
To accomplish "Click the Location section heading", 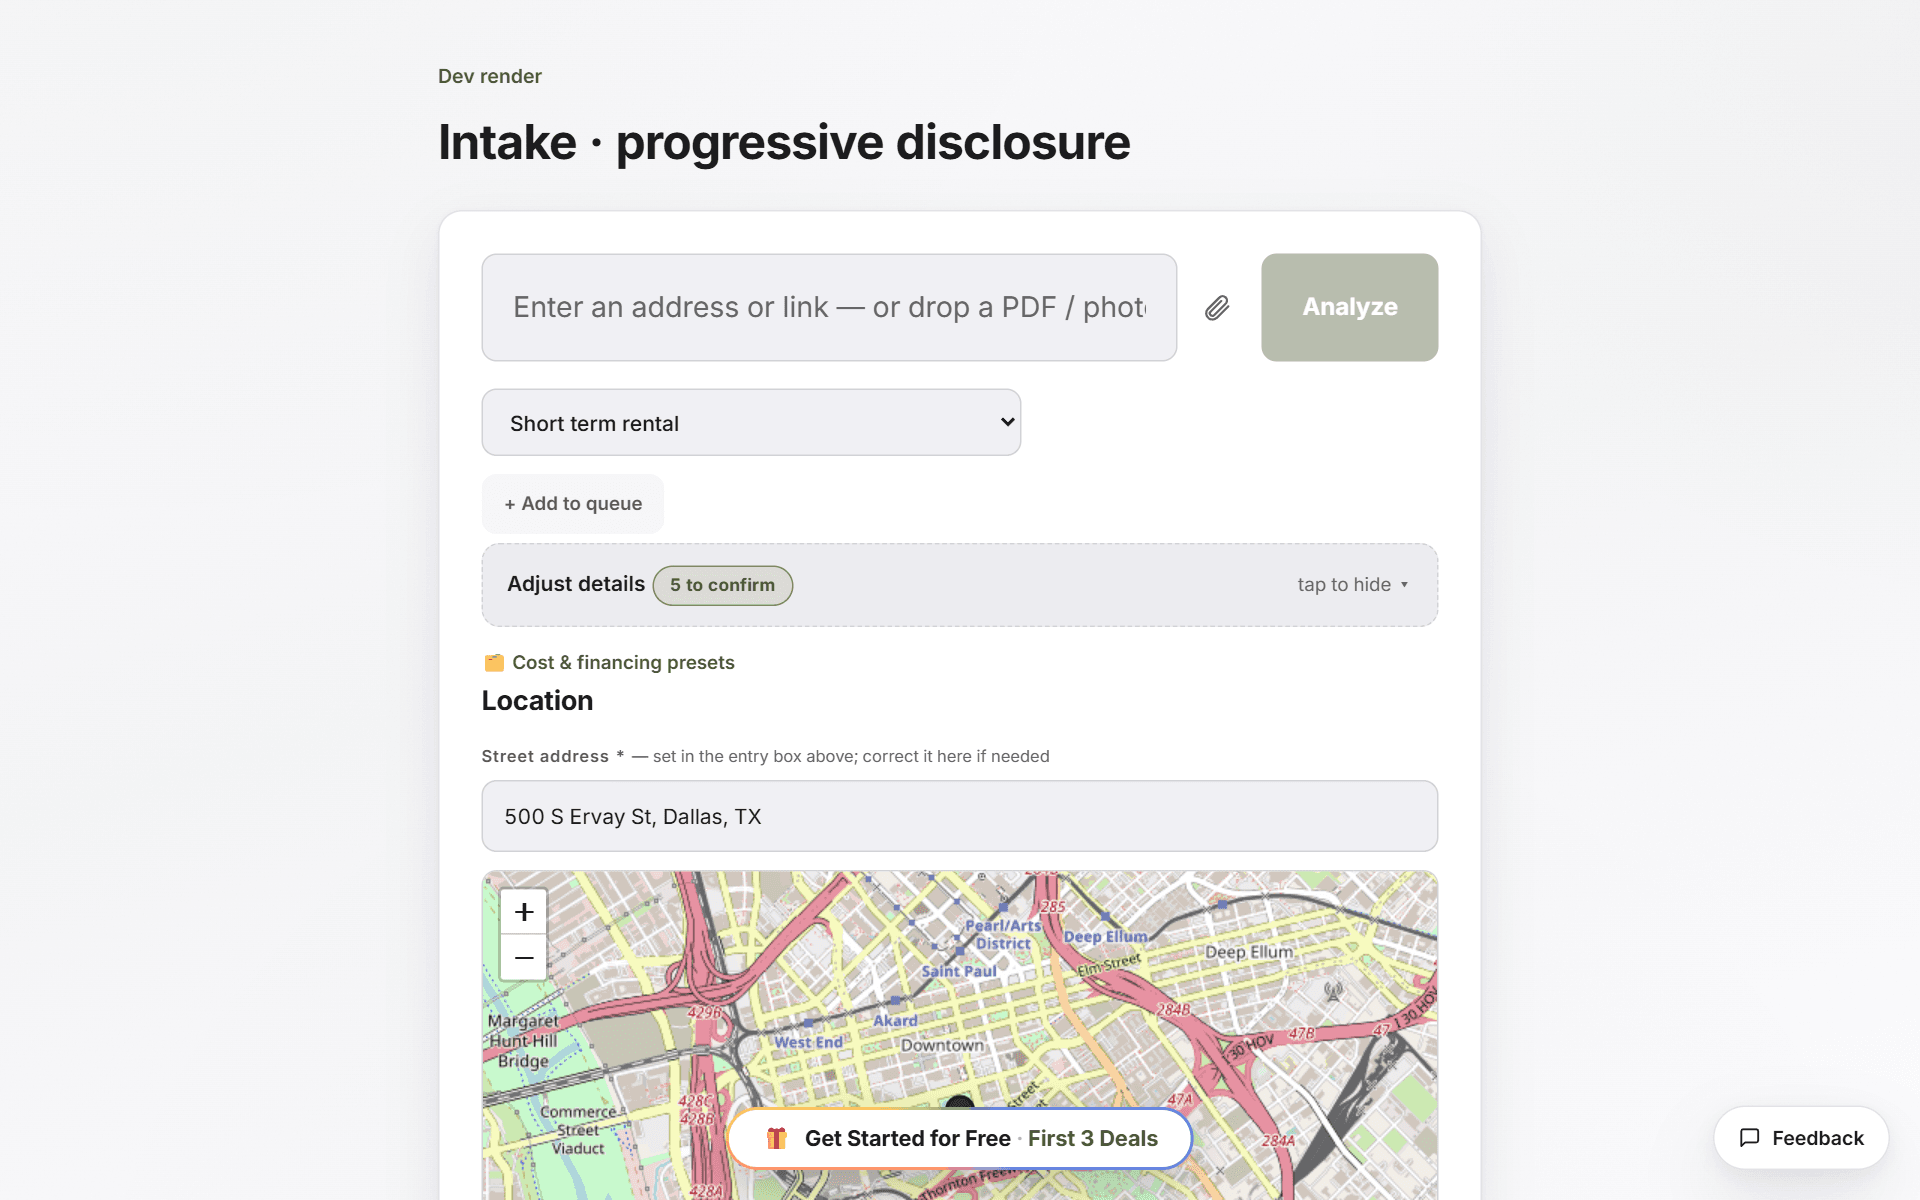I will point(537,701).
